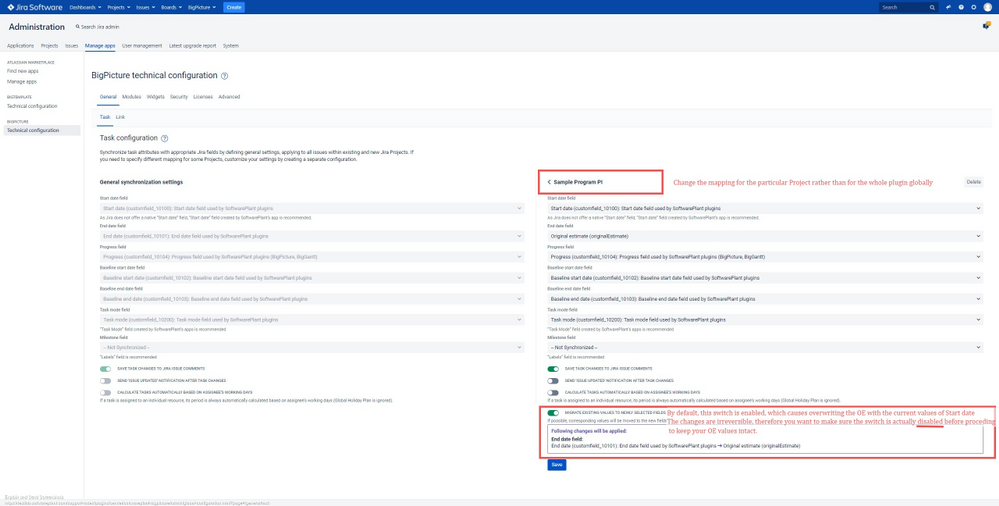
Task: Toggle General settings calculate tasks automatically switch
Action: (x=105, y=393)
